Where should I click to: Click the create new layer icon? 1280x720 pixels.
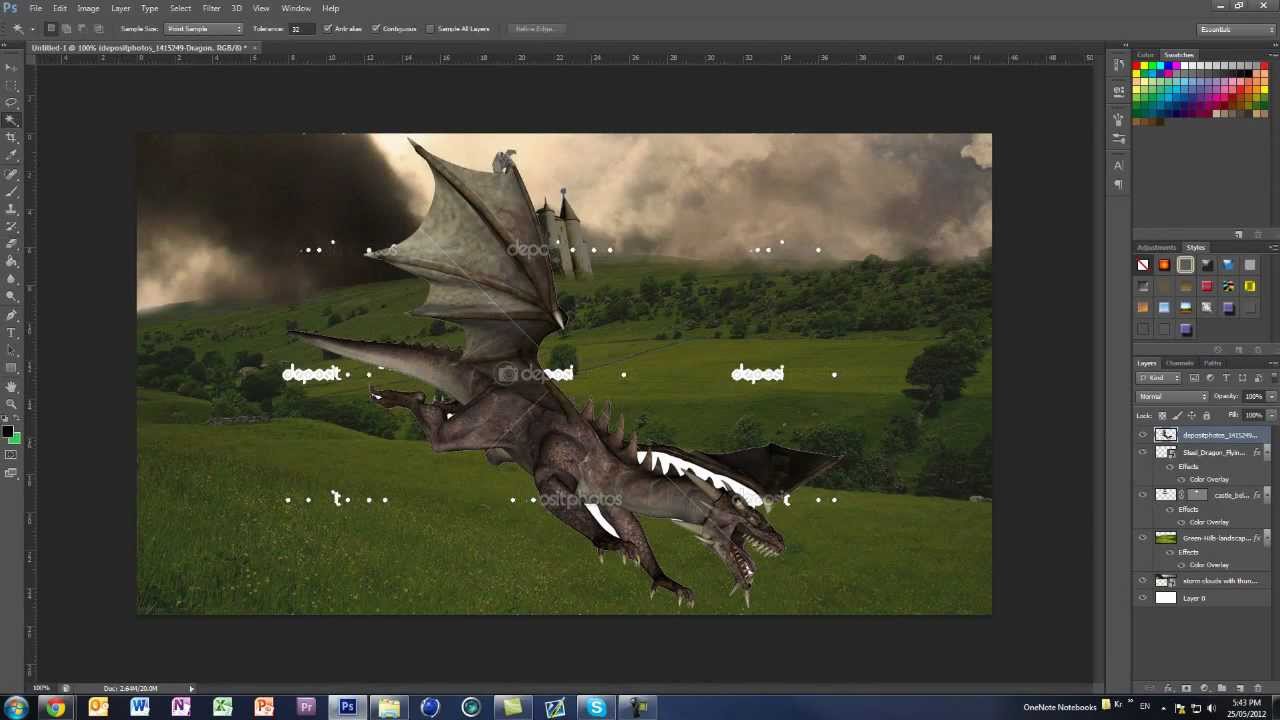[1240, 688]
